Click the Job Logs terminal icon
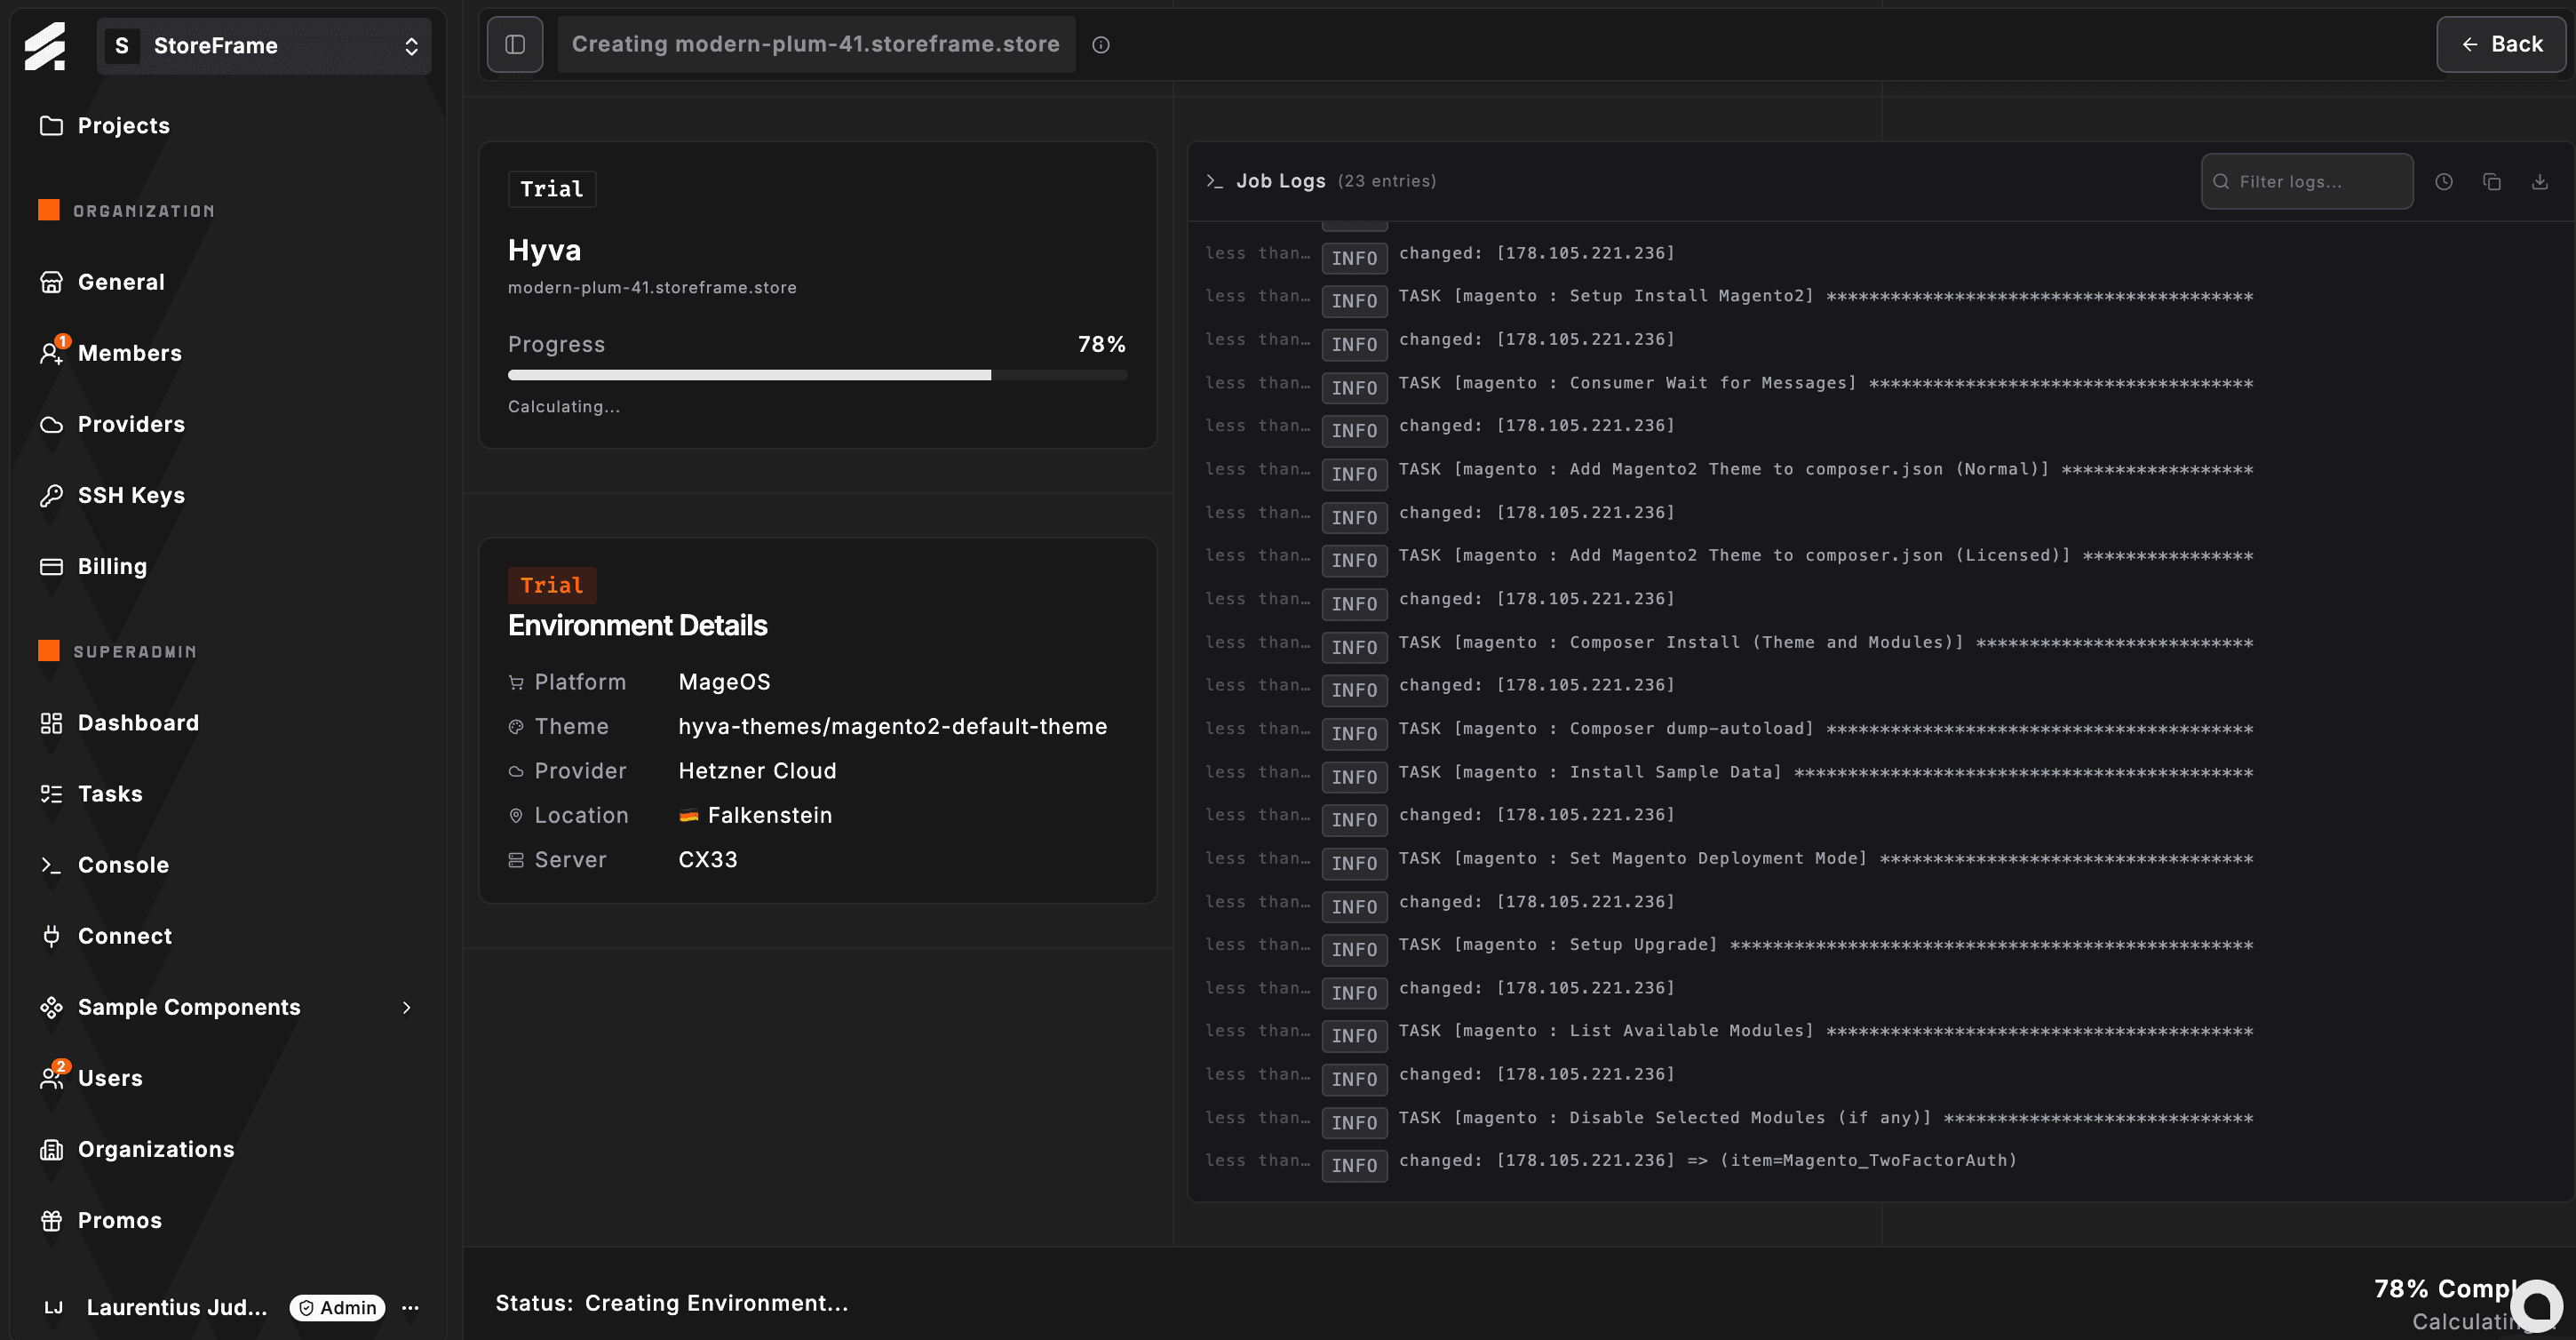 1214,181
